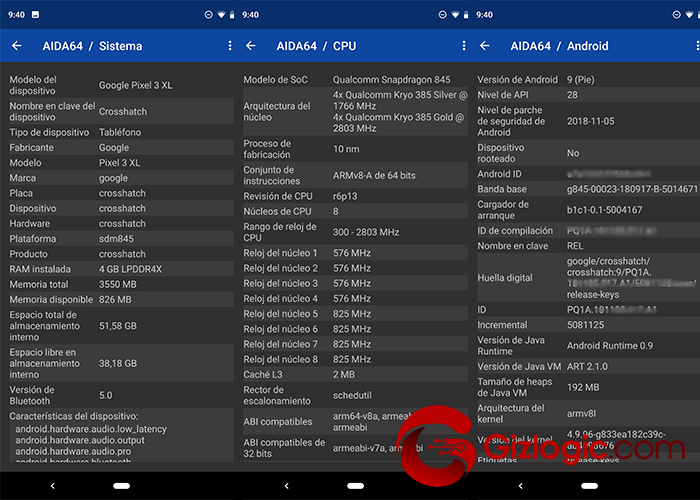
Task: Select the 'b1c1-0.1-5004167' bootloader value
Action: tap(604, 210)
